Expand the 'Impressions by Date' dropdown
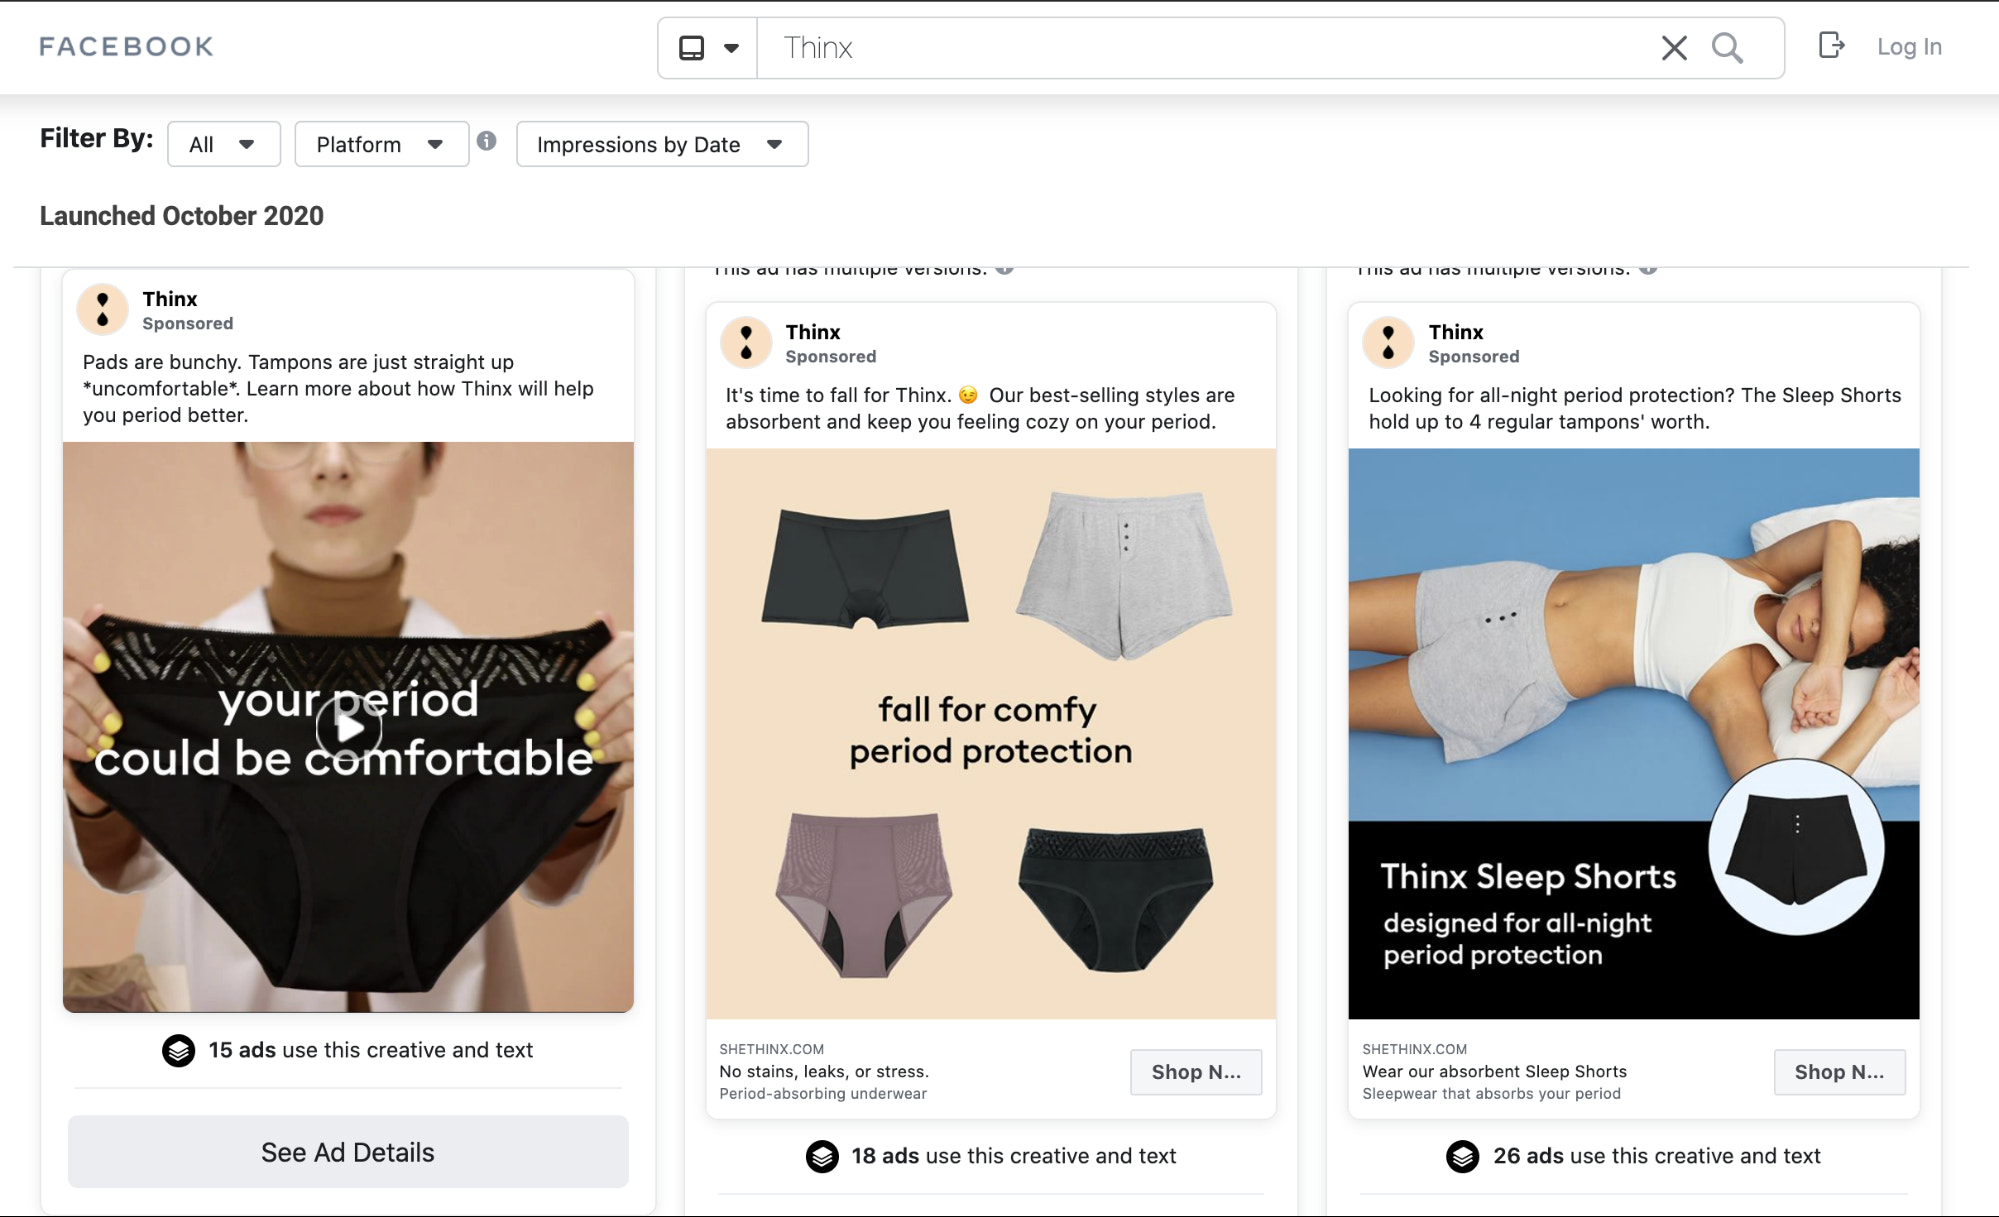 [661, 144]
